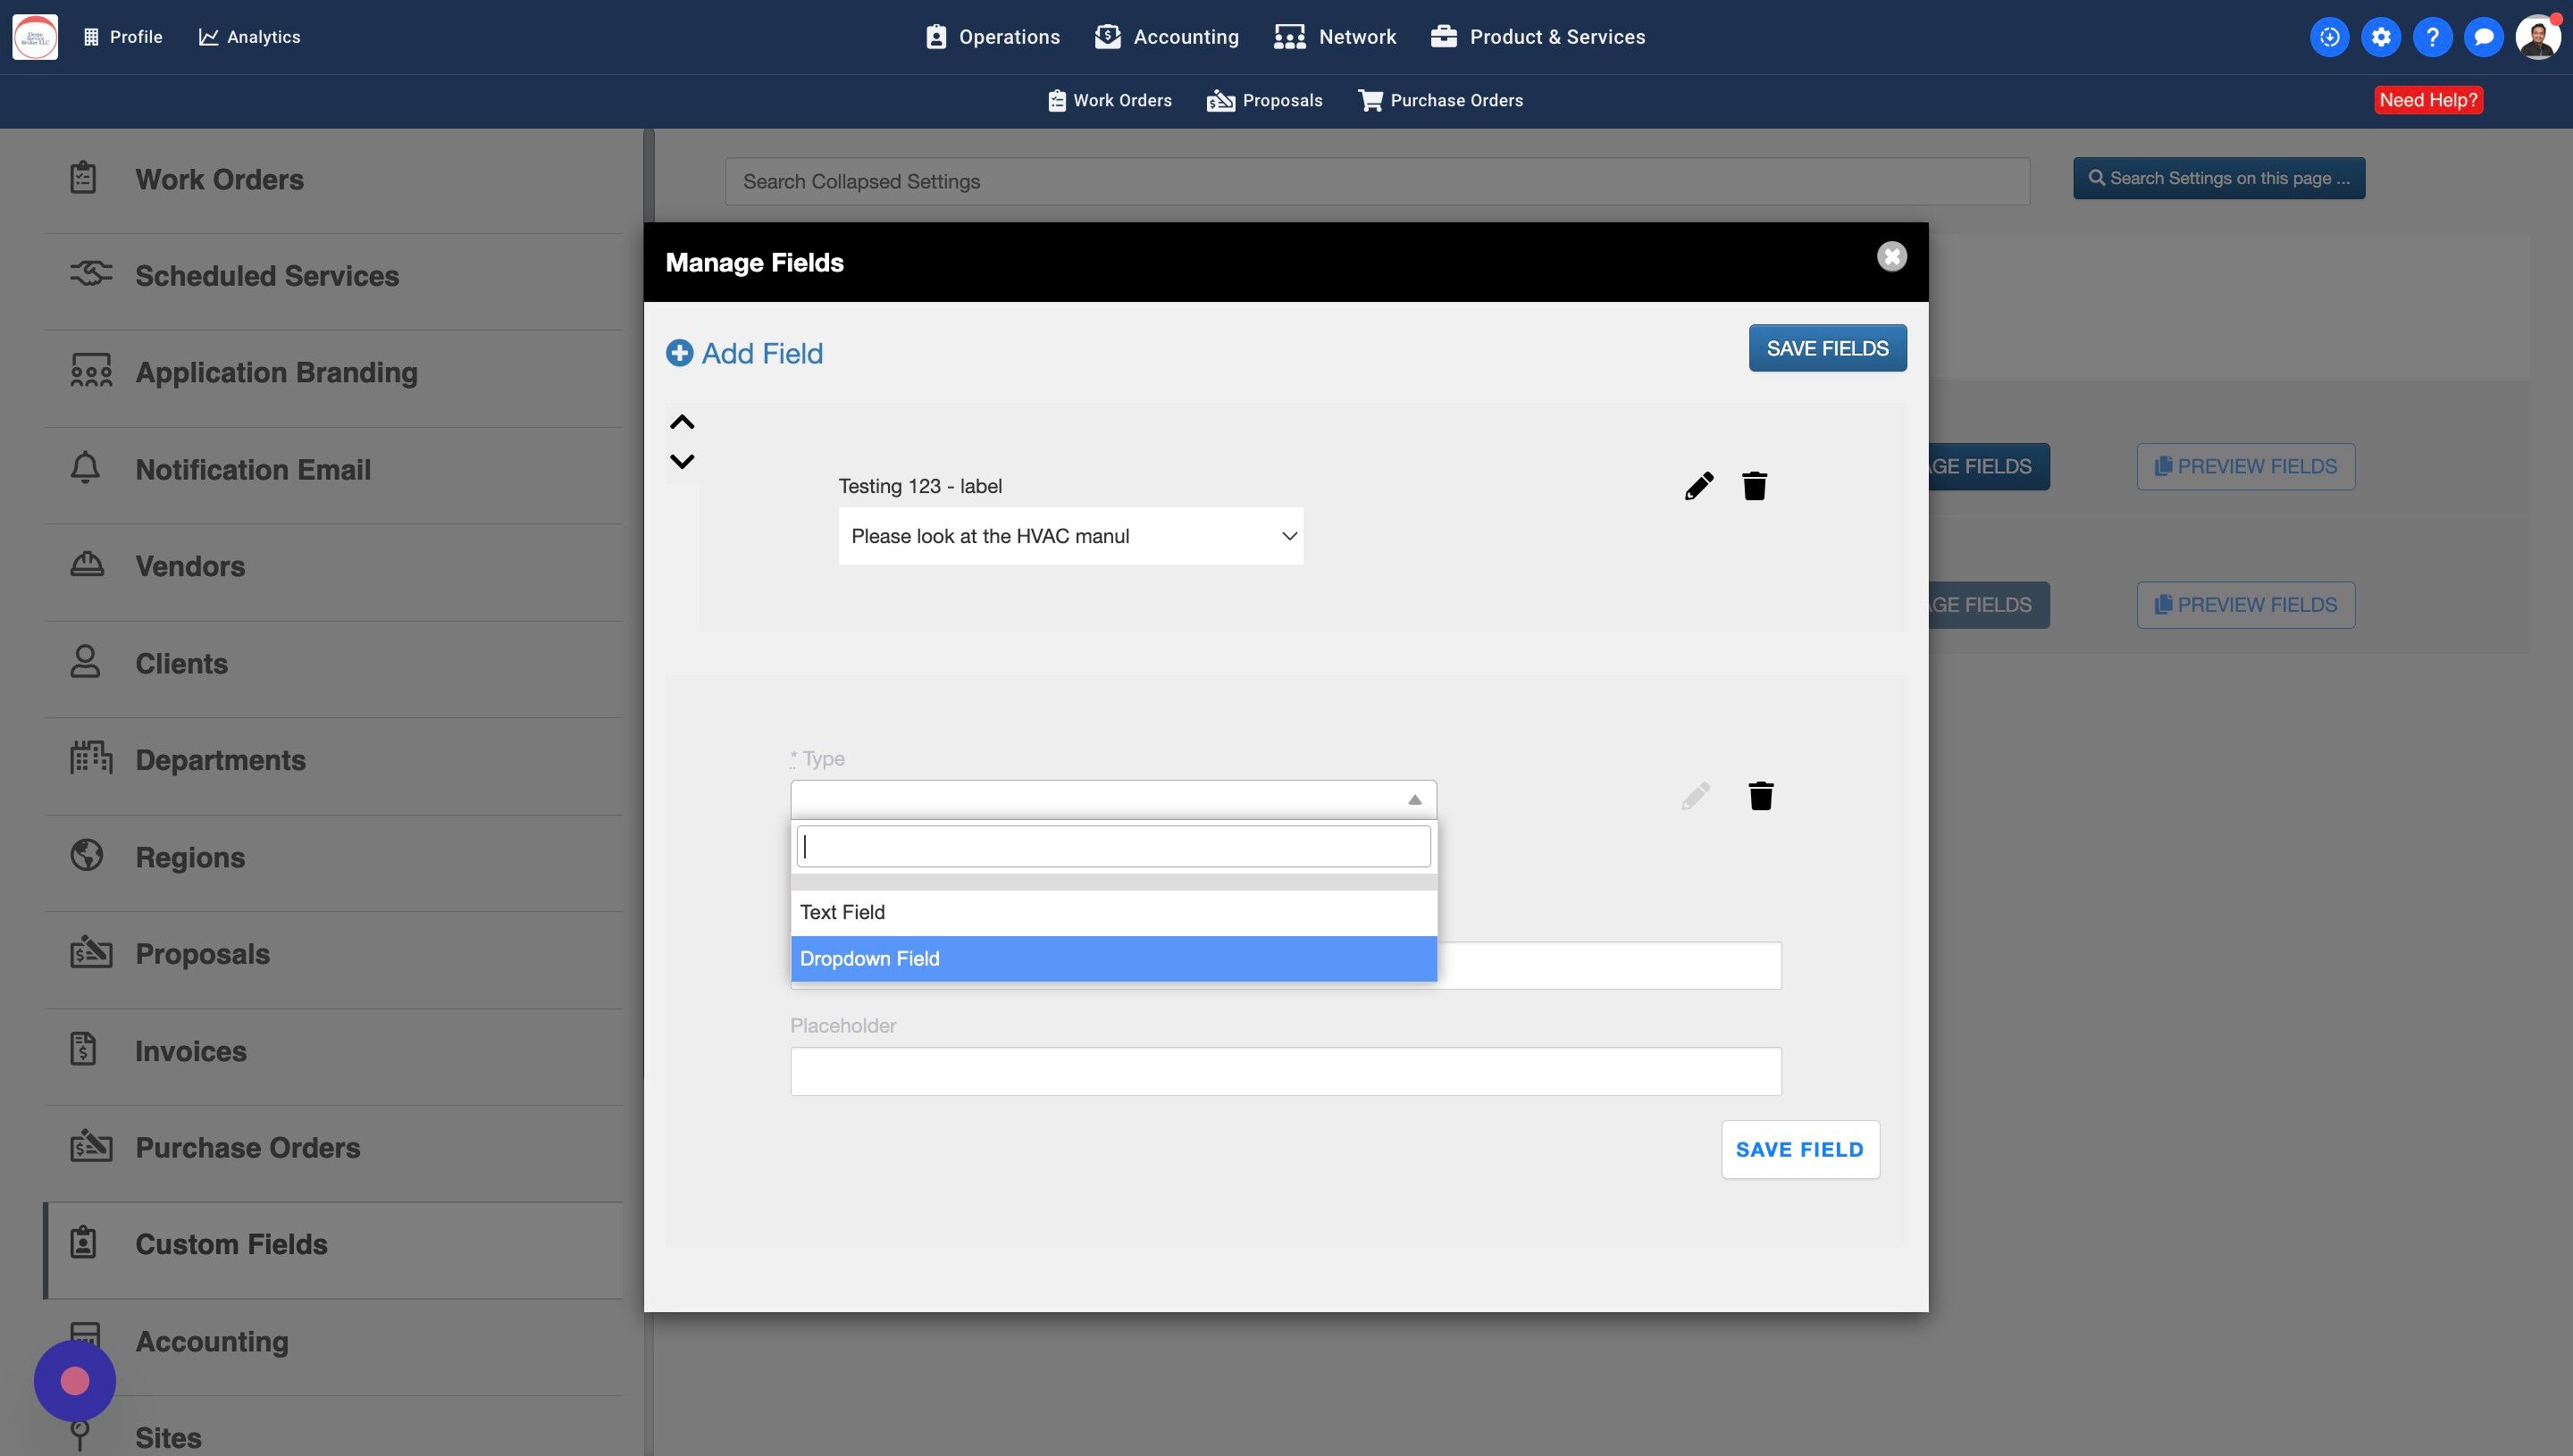Click the plus icon next to Add Field

pyautogui.click(x=679, y=353)
